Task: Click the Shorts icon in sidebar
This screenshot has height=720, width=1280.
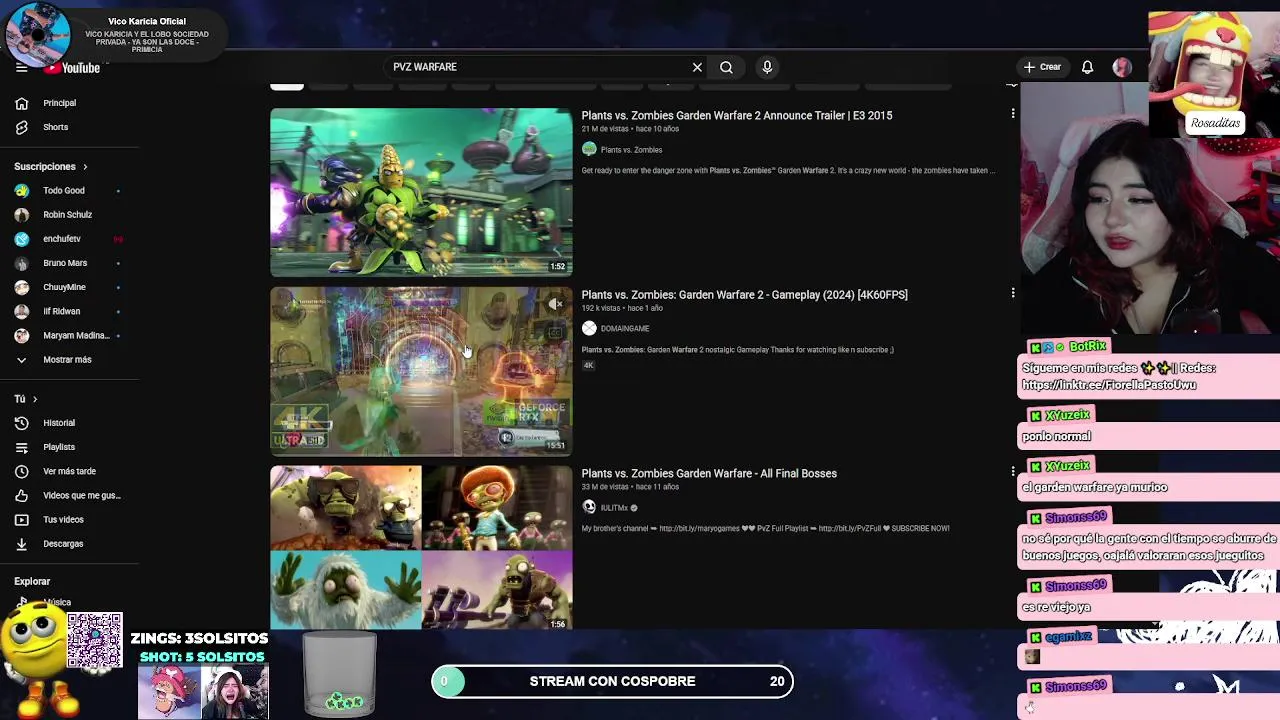Action: (21, 127)
